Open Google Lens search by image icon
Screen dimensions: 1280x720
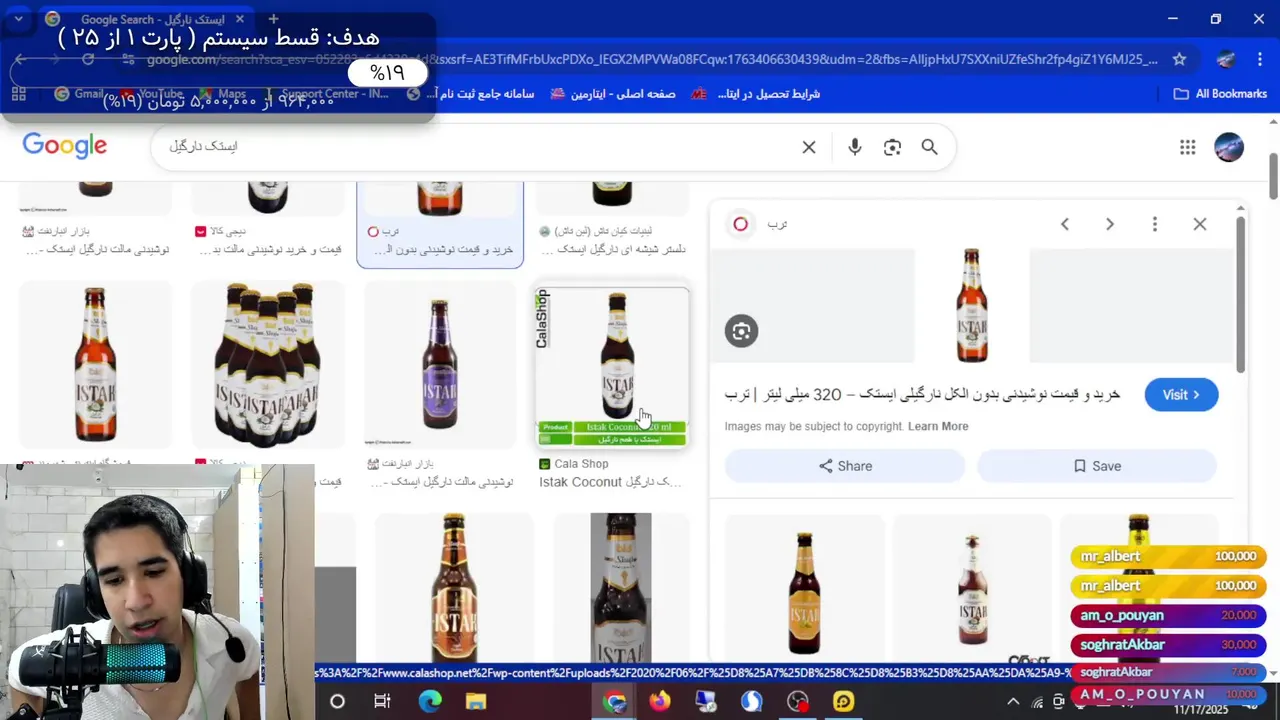tap(892, 147)
